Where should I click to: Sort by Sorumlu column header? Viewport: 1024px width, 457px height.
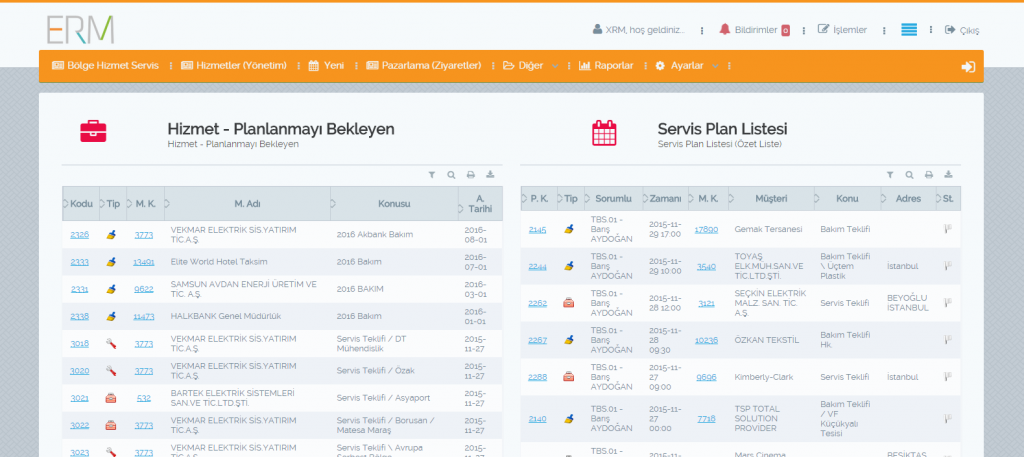(613, 198)
